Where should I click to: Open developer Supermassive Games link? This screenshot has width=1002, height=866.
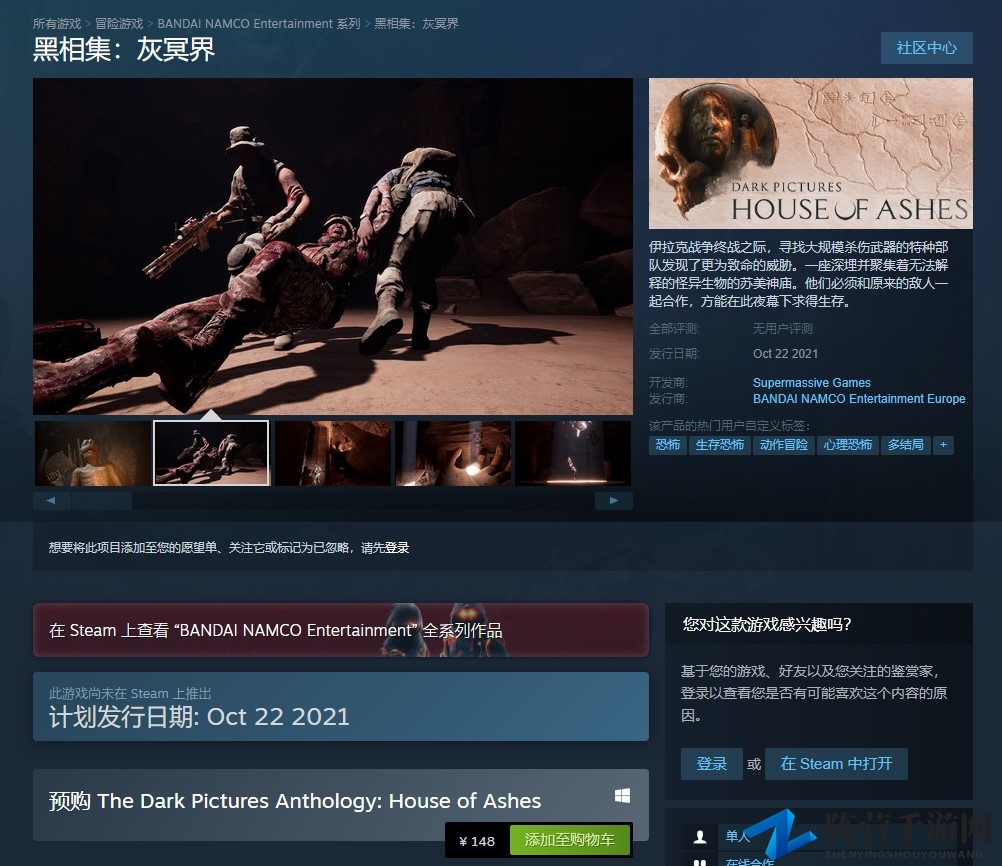click(812, 383)
